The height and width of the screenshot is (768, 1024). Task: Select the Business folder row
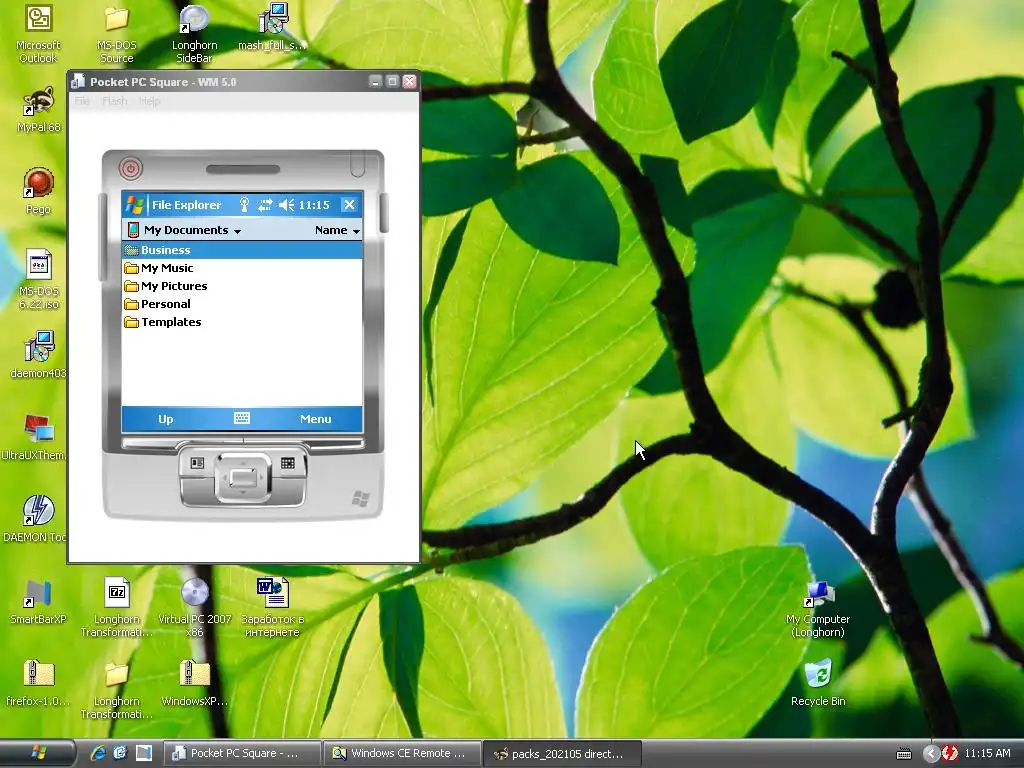[x=242, y=250]
